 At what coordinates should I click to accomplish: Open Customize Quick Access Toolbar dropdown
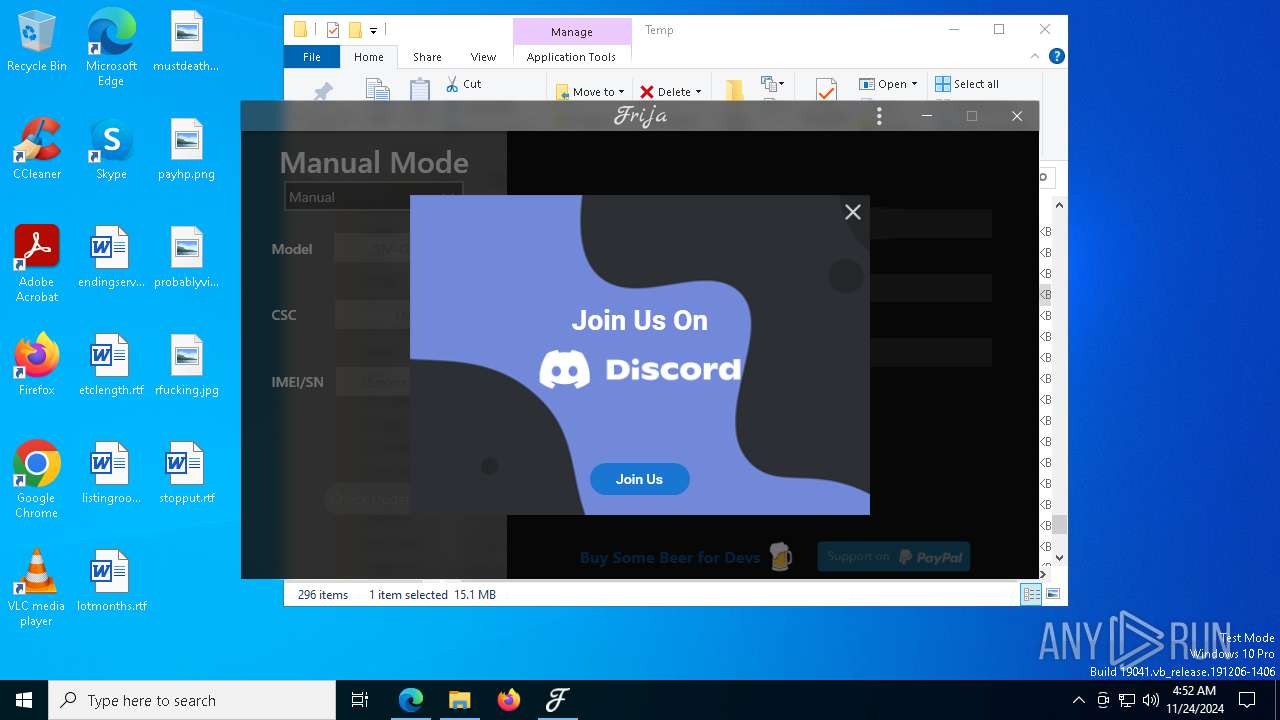point(373,30)
